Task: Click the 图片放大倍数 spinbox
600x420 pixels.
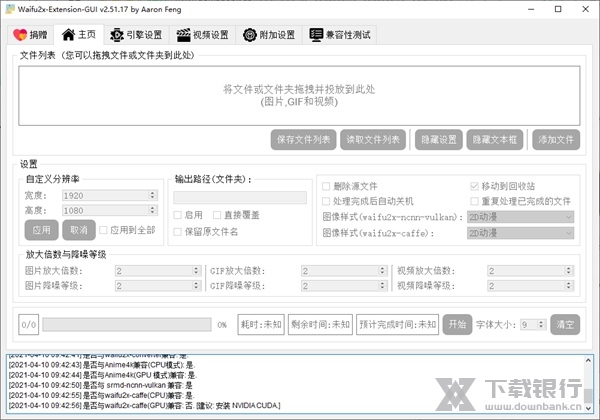Action: click(158, 271)
